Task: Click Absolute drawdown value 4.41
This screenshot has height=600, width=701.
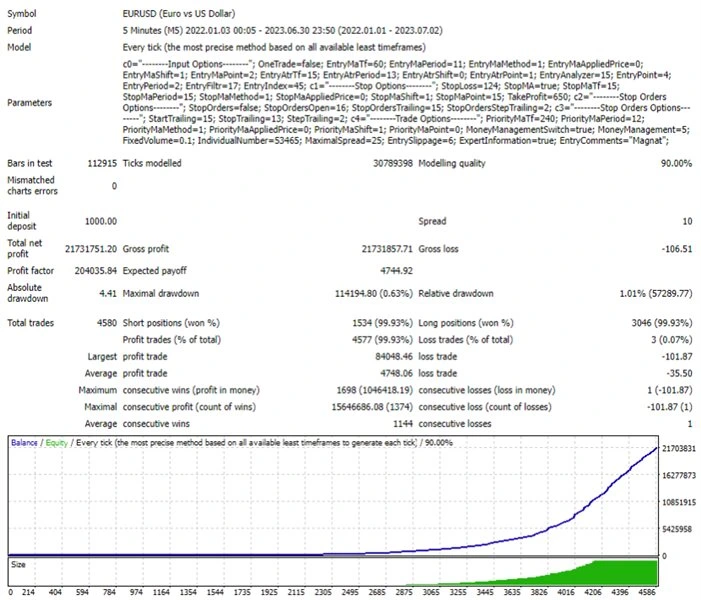Action: click(108, 294)
